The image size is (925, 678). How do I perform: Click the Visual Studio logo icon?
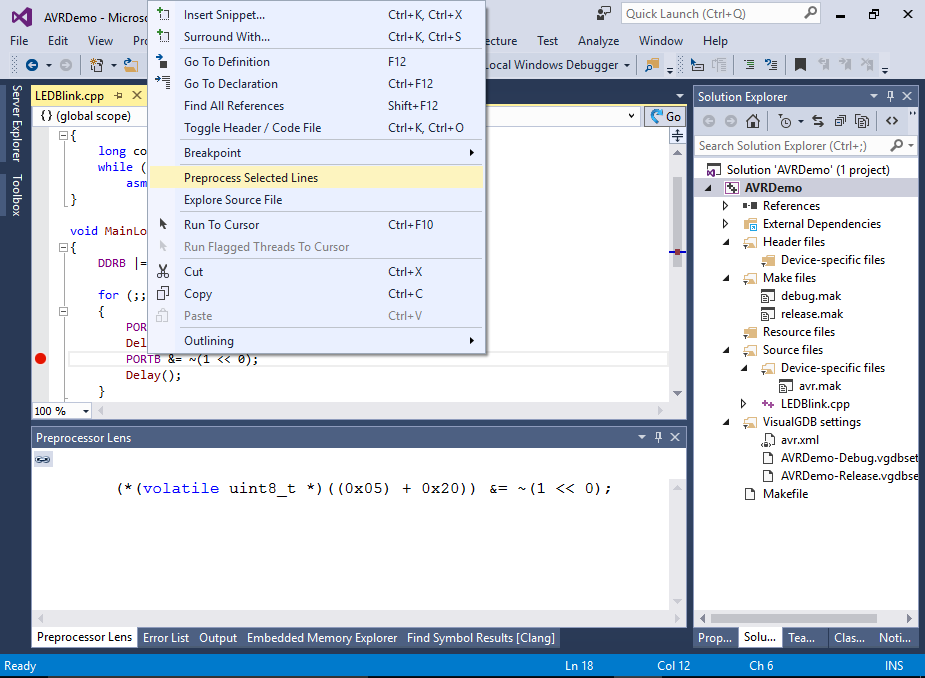click(x=22, y=17)
